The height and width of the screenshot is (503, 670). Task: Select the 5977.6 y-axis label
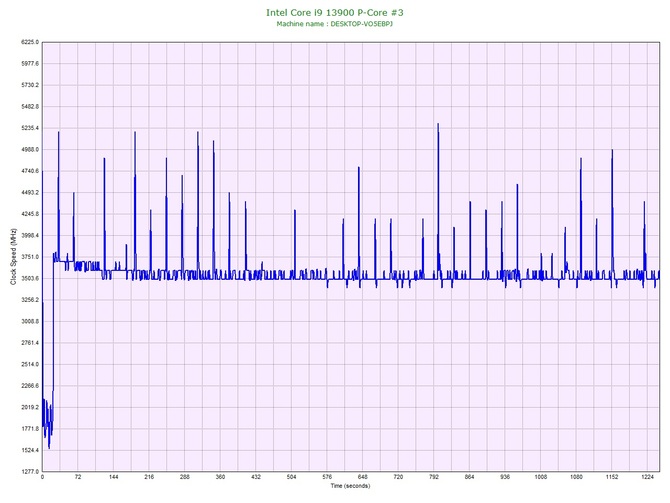[x=30, y=64]
